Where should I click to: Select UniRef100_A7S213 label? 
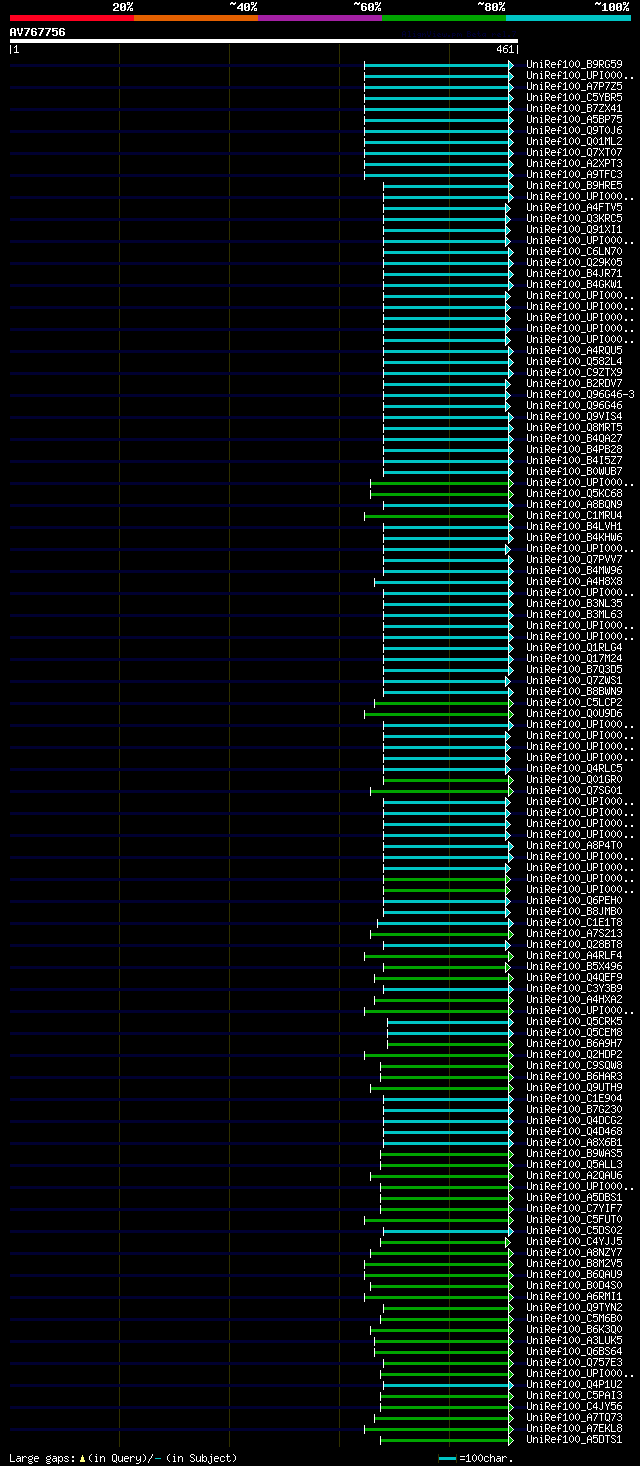pos(573,934)
